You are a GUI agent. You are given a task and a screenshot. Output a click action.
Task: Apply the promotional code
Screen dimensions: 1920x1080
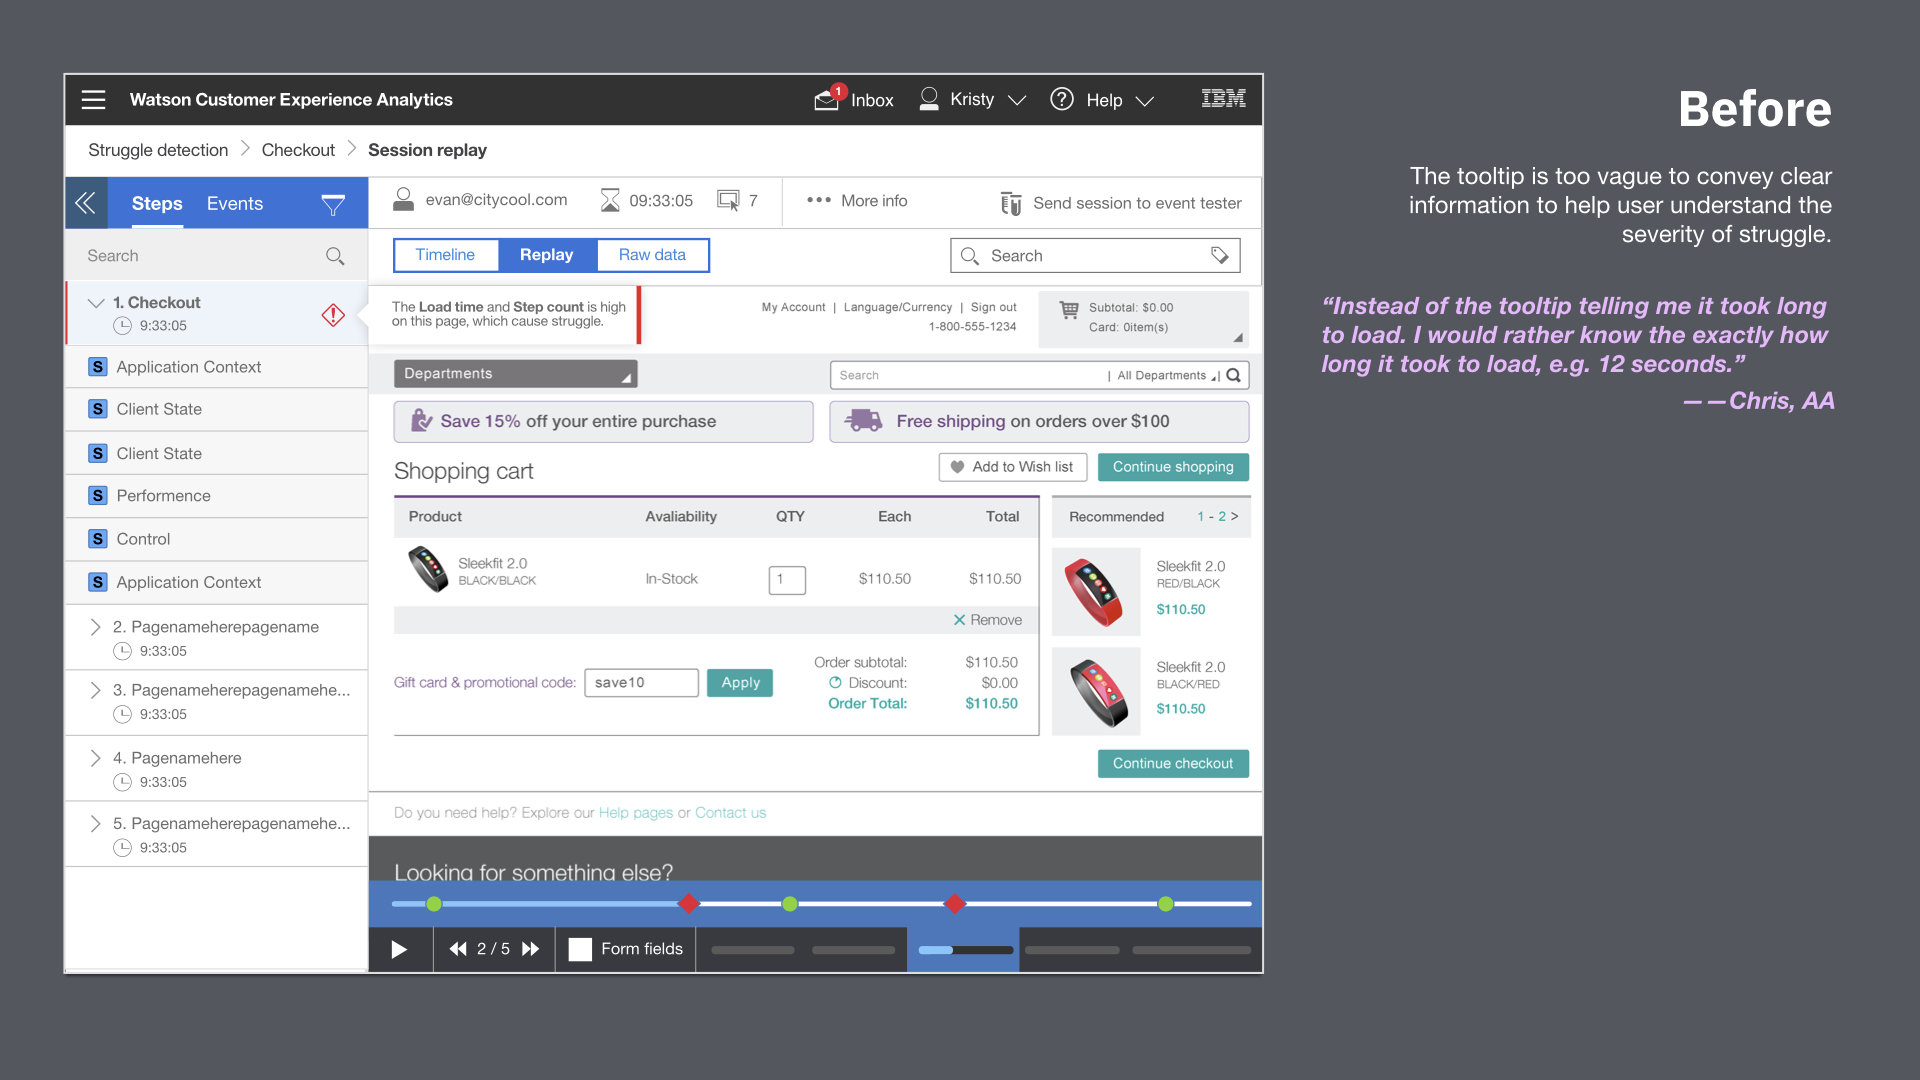[740, 682]
